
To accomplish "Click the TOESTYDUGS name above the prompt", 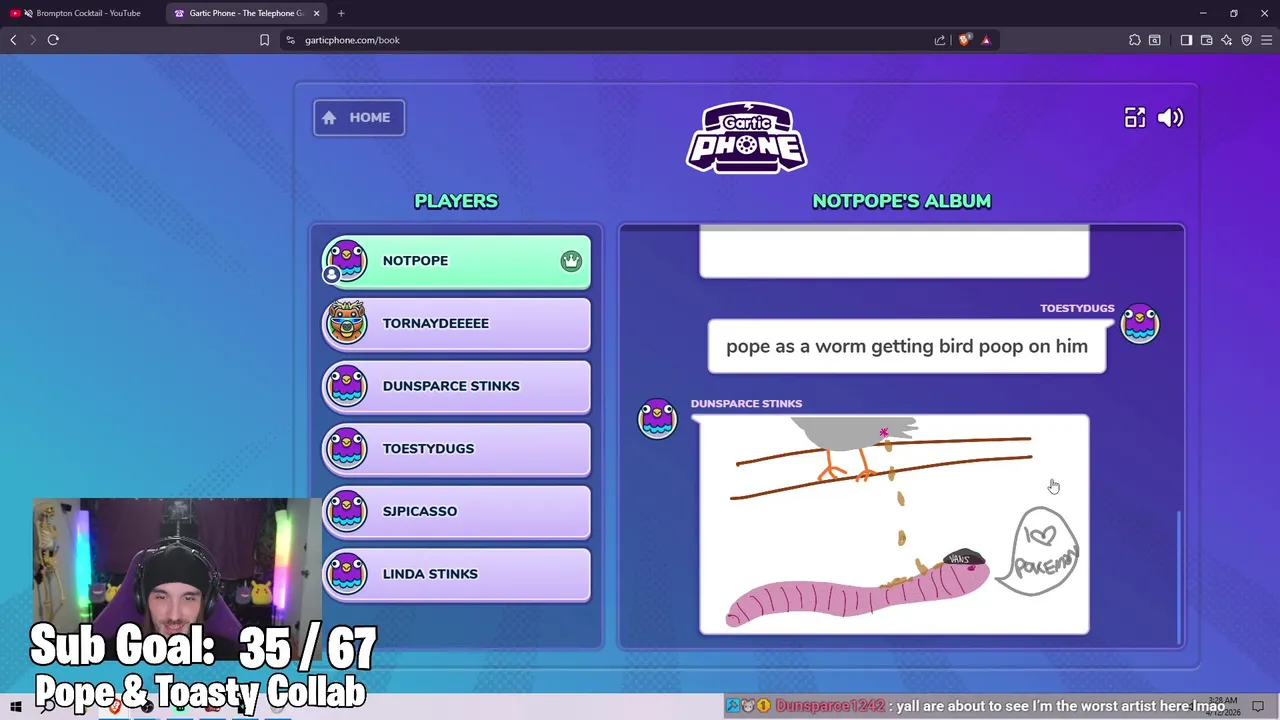I will 1077,308.
